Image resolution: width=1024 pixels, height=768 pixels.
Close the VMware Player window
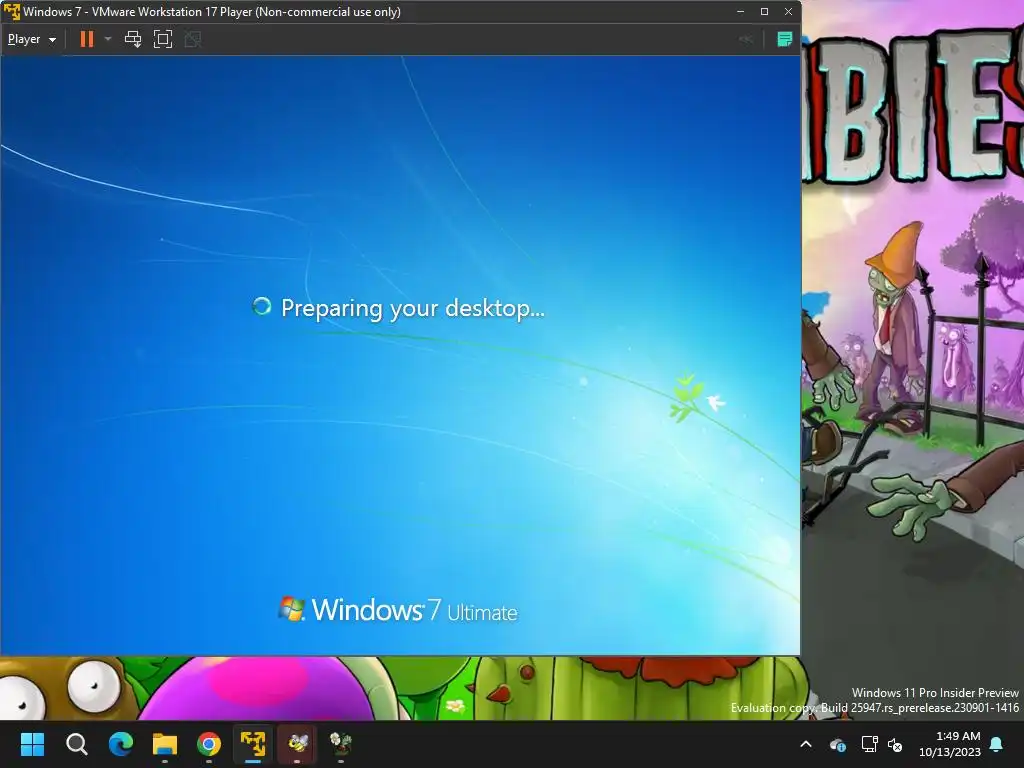pyautogui.click(x=788, y=12)
